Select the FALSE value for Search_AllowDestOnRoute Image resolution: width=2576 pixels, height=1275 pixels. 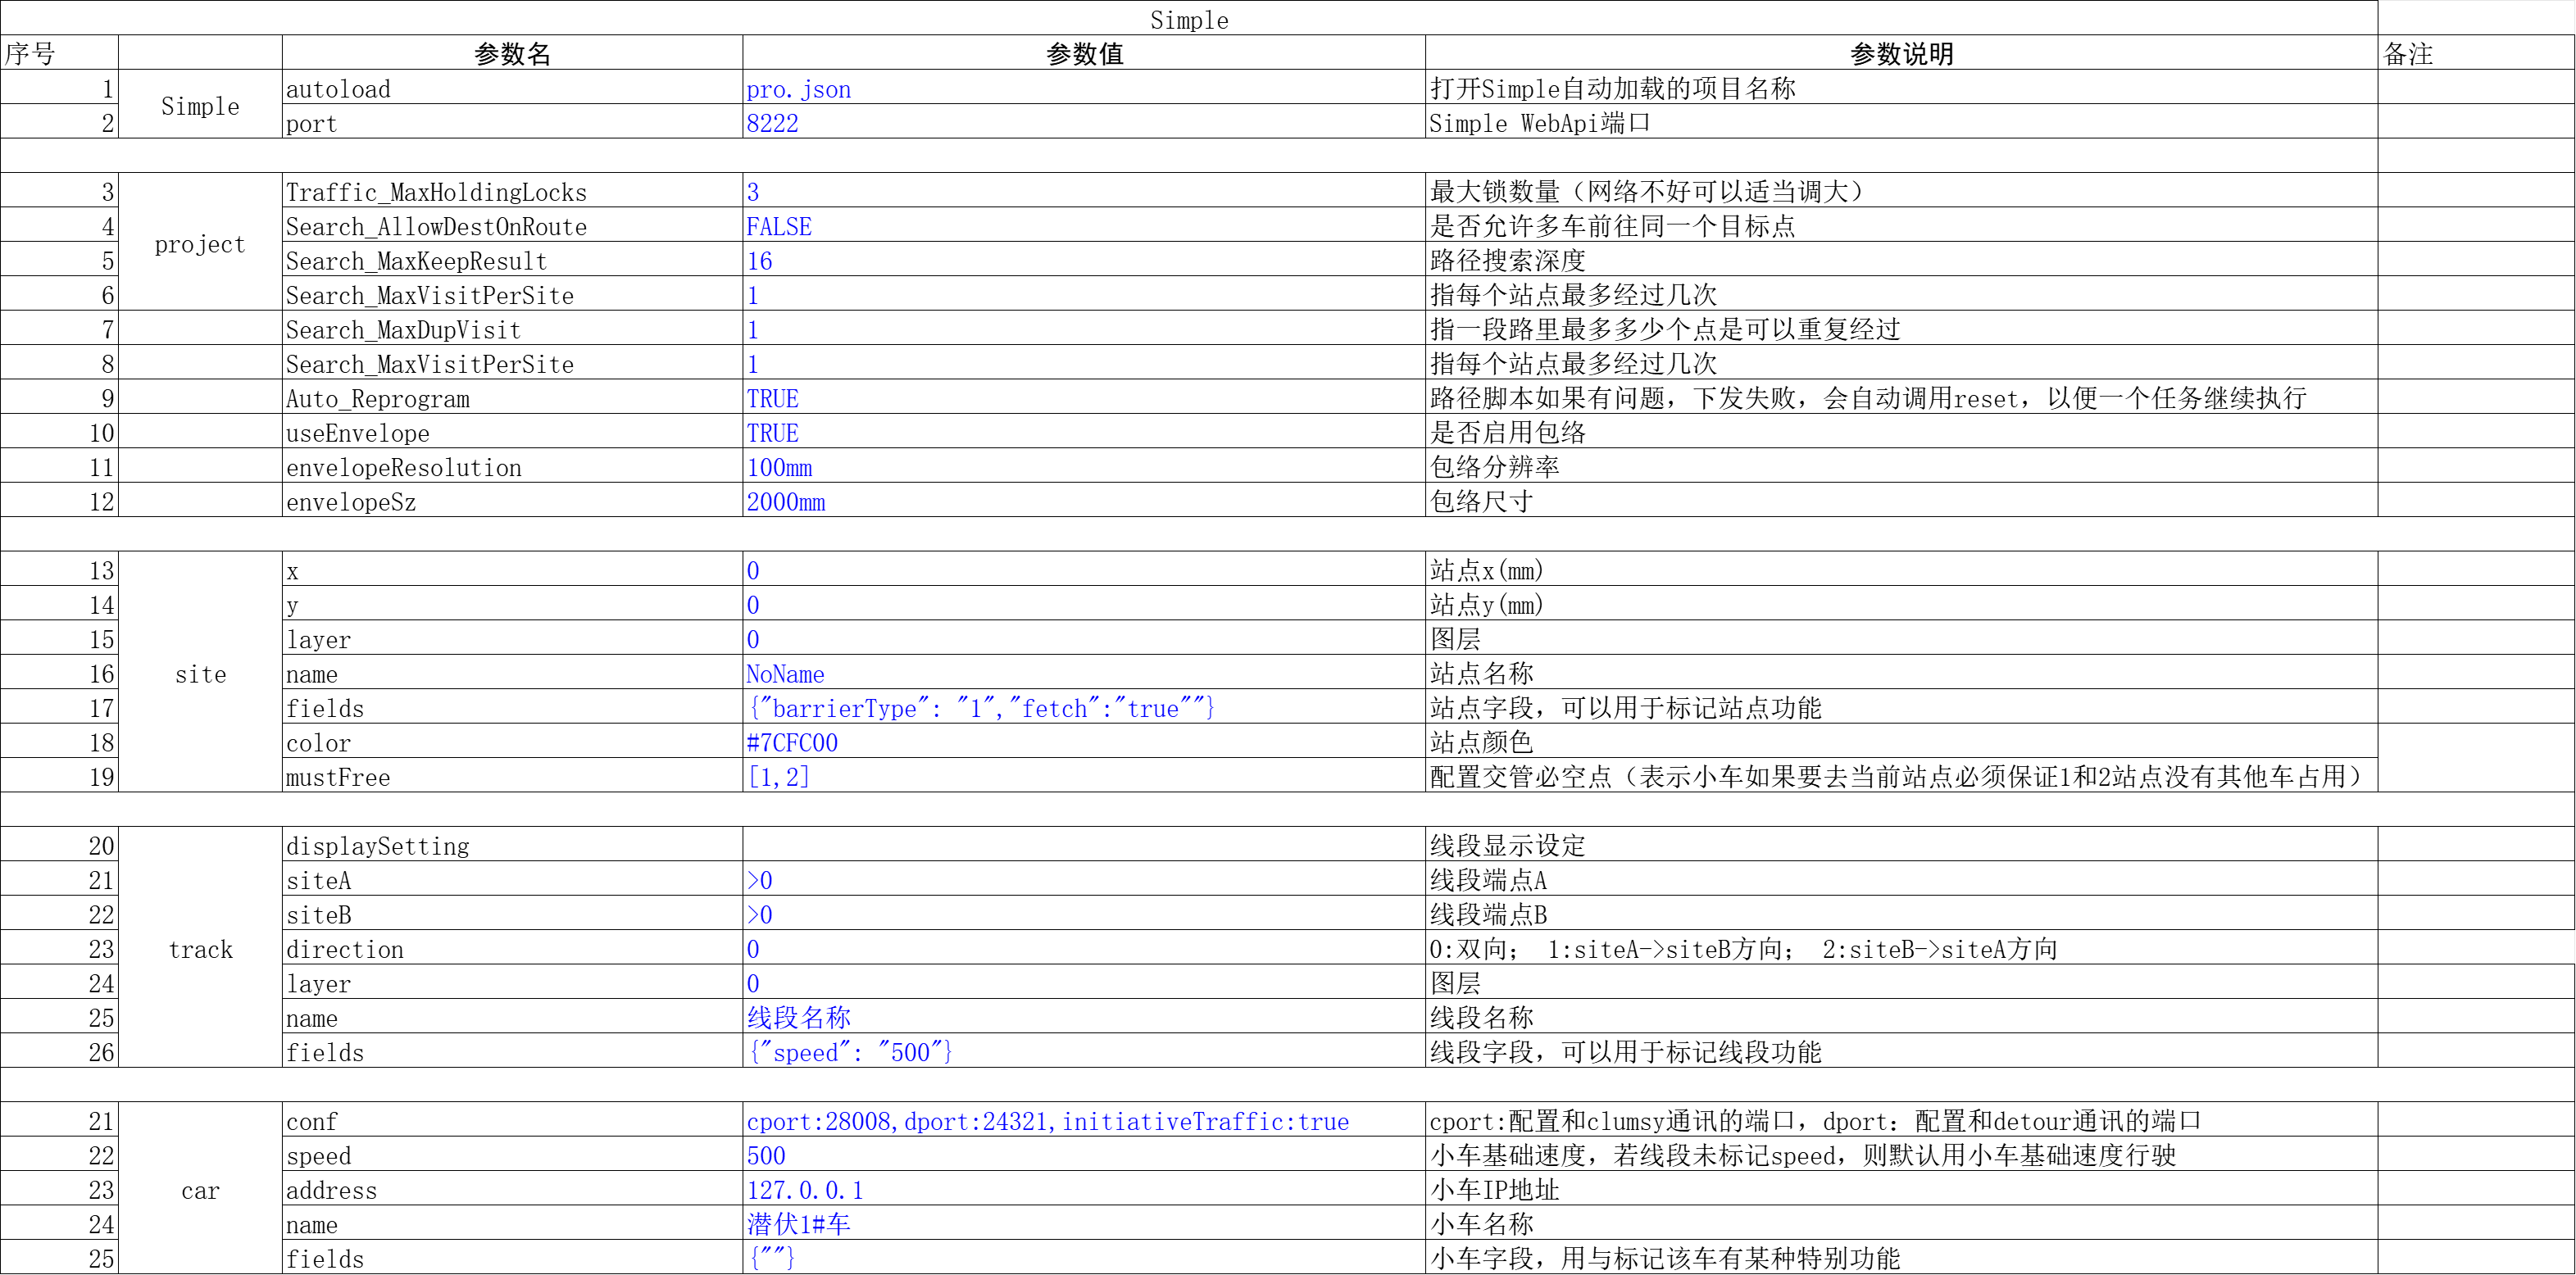(779, 227)
